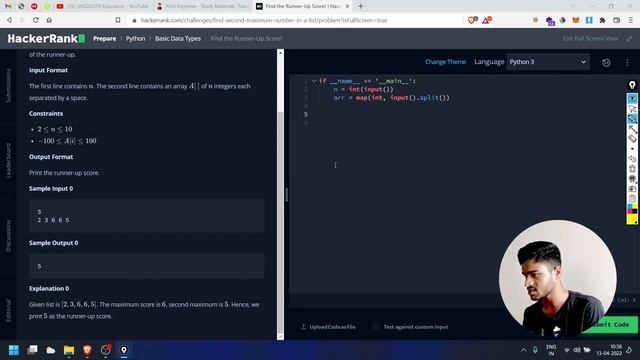Open the whiteboard brush tool in annotation toolbar
Image resolution: width=640 pixels, height=360 pixels.
click(x=632, y=178)
